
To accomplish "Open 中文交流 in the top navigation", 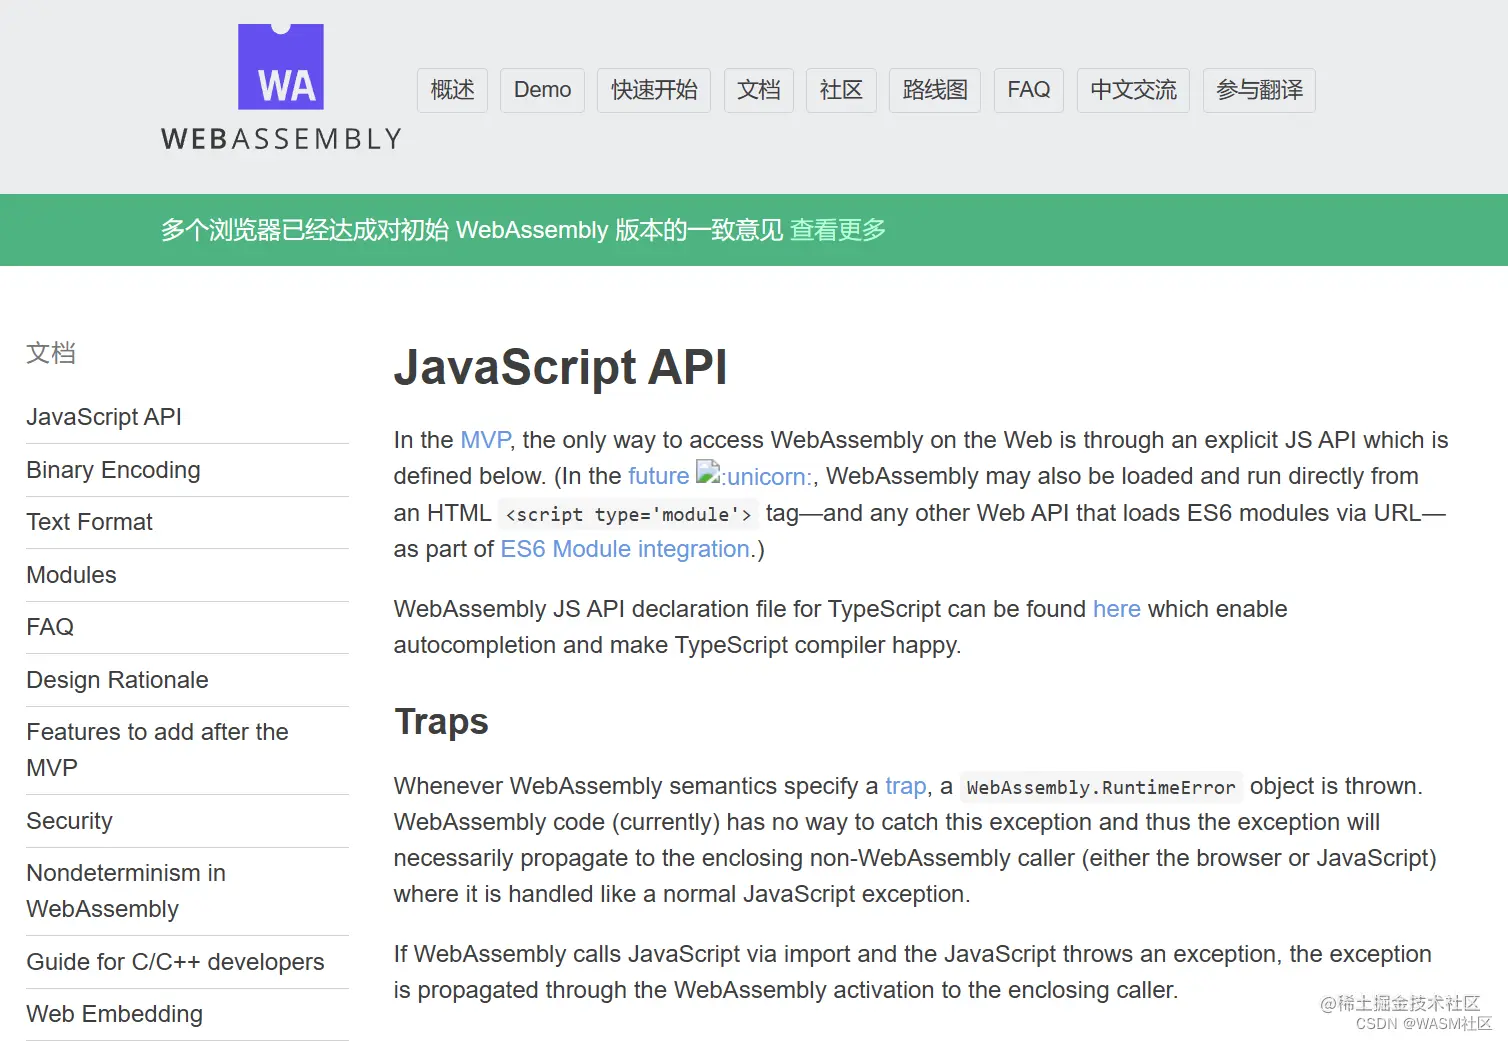I will pyautogui.click(x=1133, y=90).
